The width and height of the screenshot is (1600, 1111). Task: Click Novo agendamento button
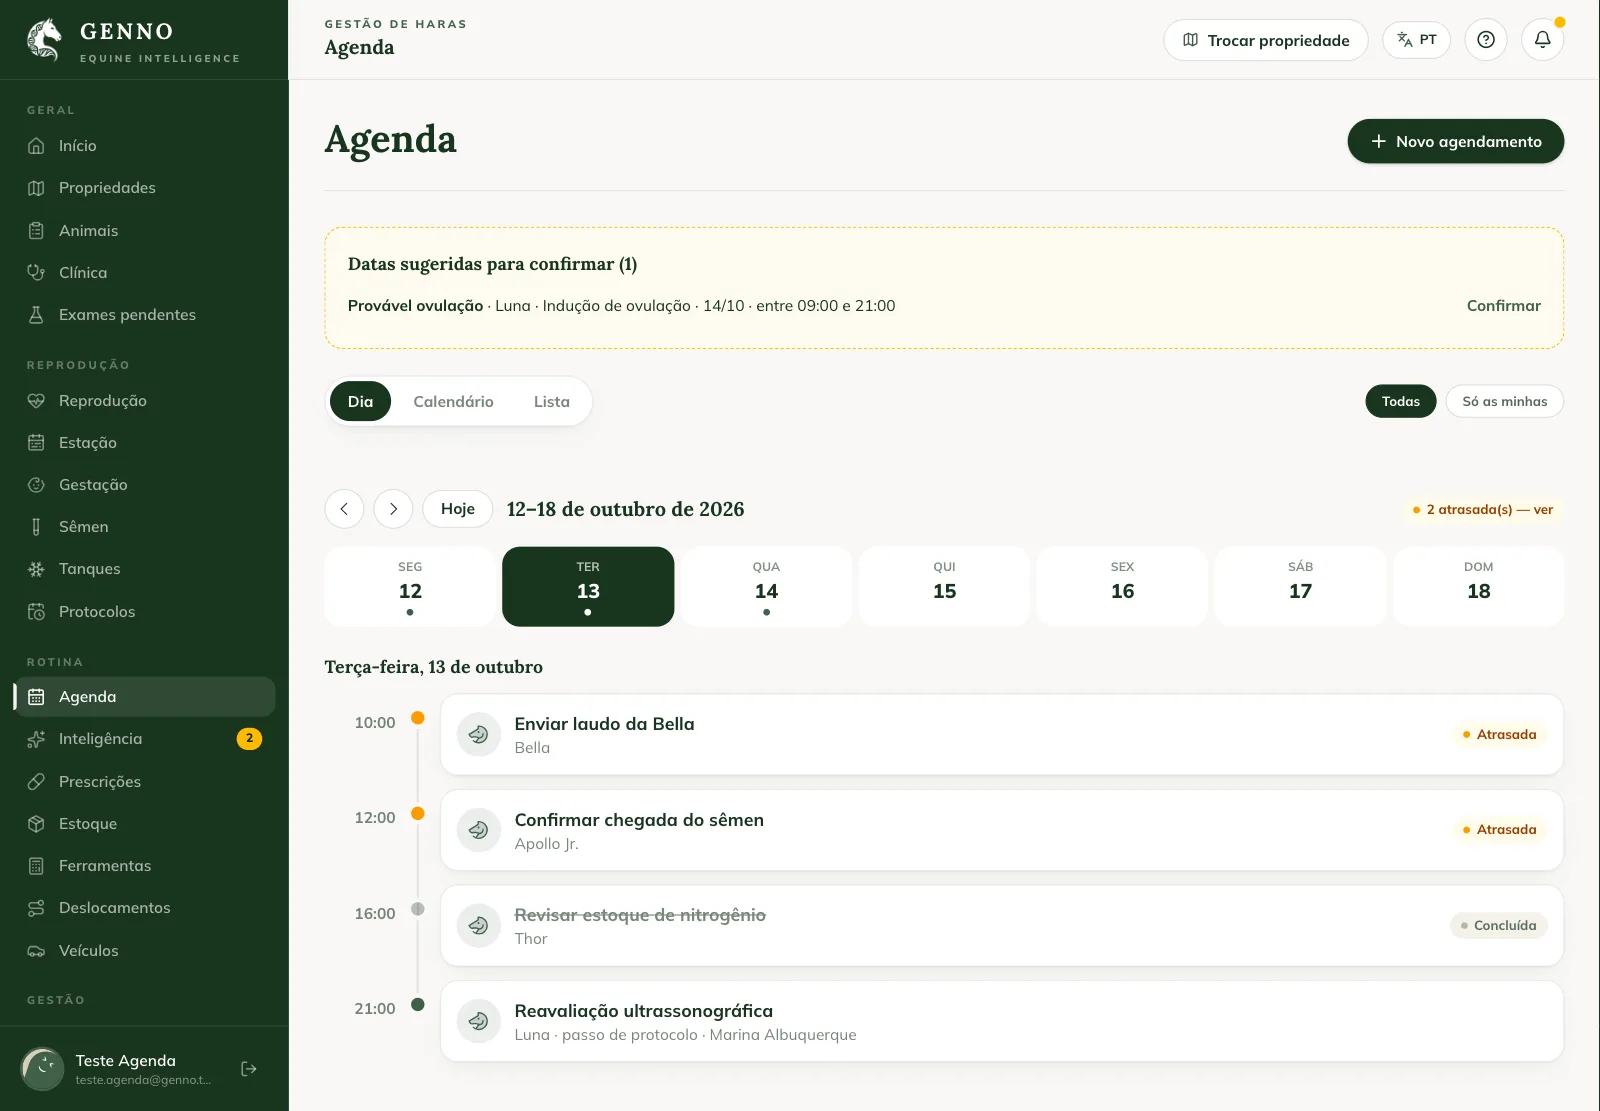1456,141
